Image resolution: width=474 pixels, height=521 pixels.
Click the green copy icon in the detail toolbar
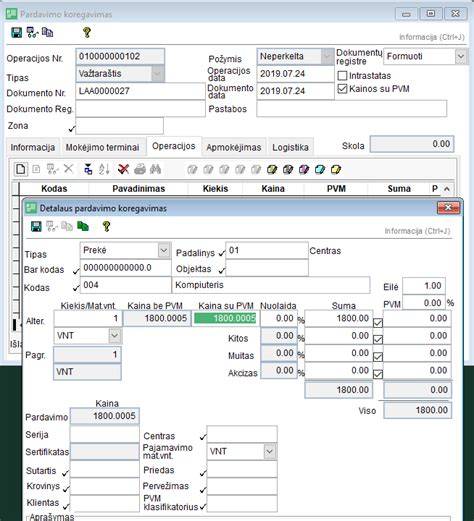tap(83, 226)
